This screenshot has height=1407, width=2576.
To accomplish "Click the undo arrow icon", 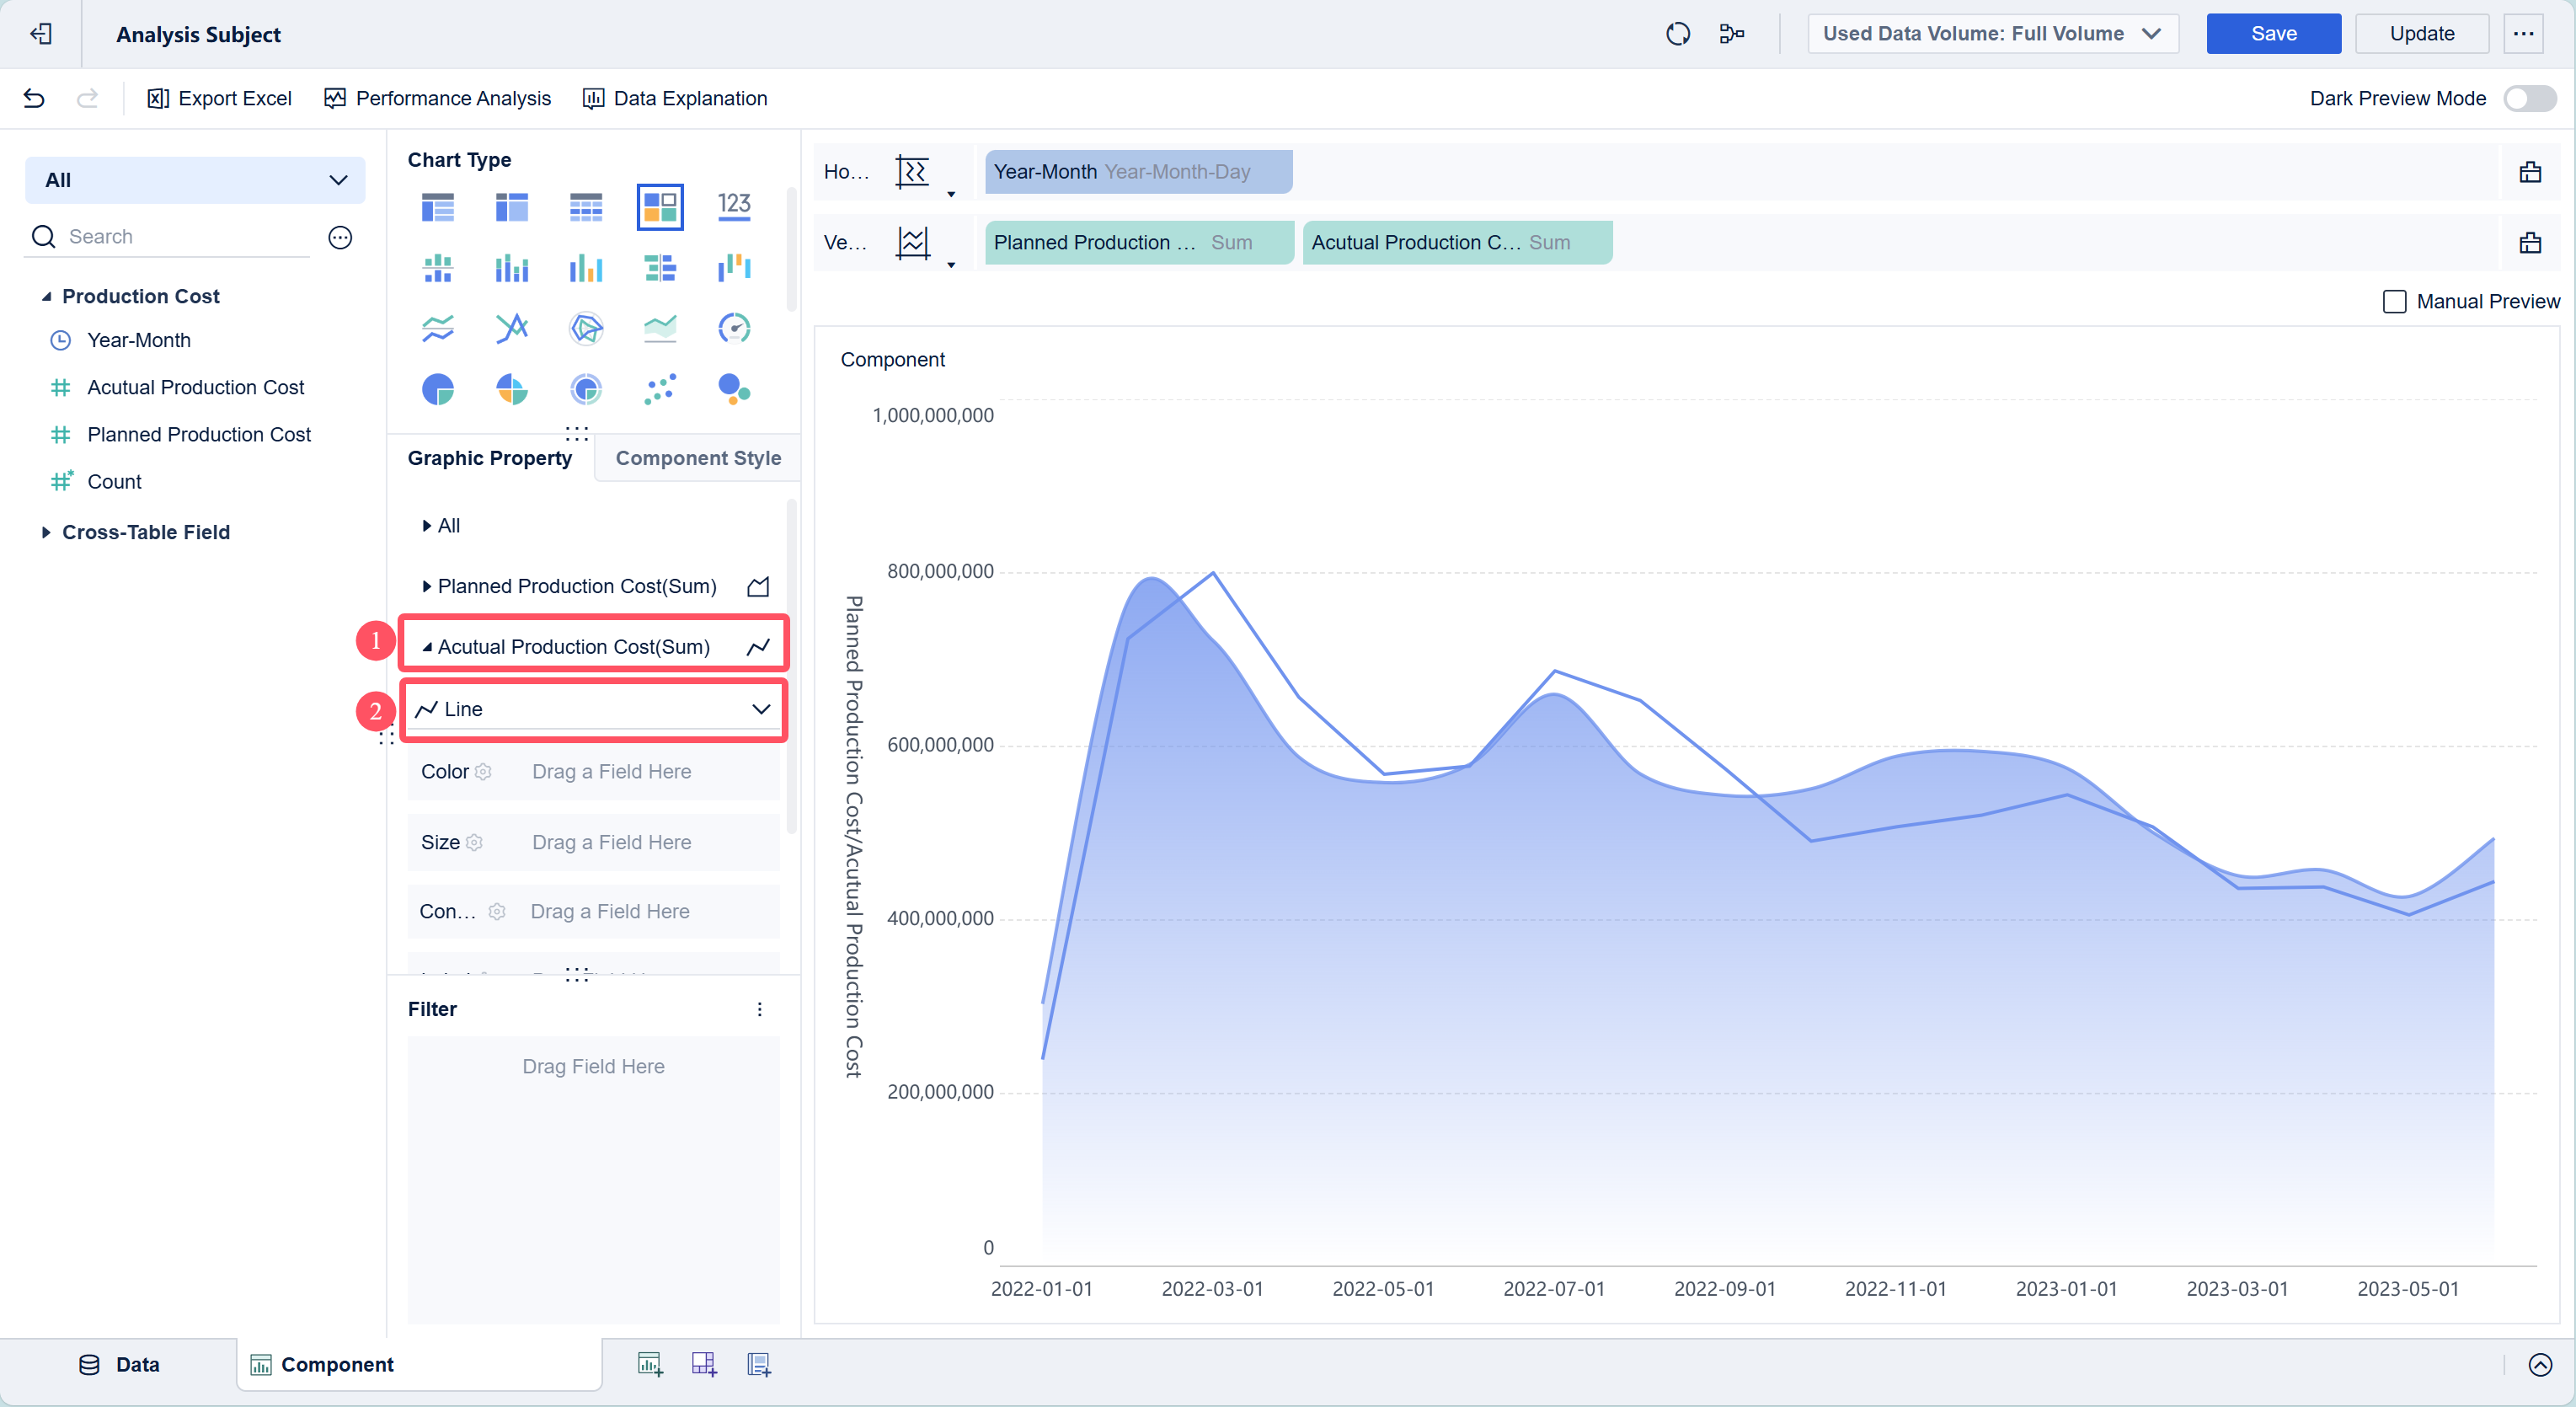I will coord(34,98).
